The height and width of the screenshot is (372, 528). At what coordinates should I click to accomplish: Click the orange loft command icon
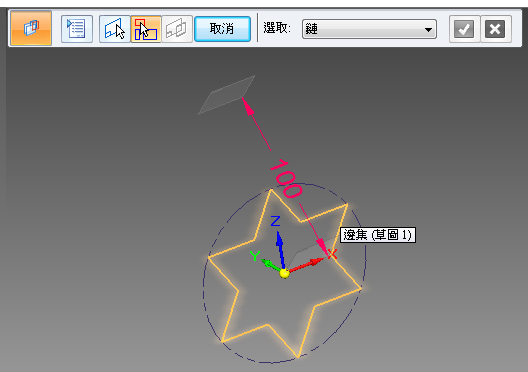(31, 28)
